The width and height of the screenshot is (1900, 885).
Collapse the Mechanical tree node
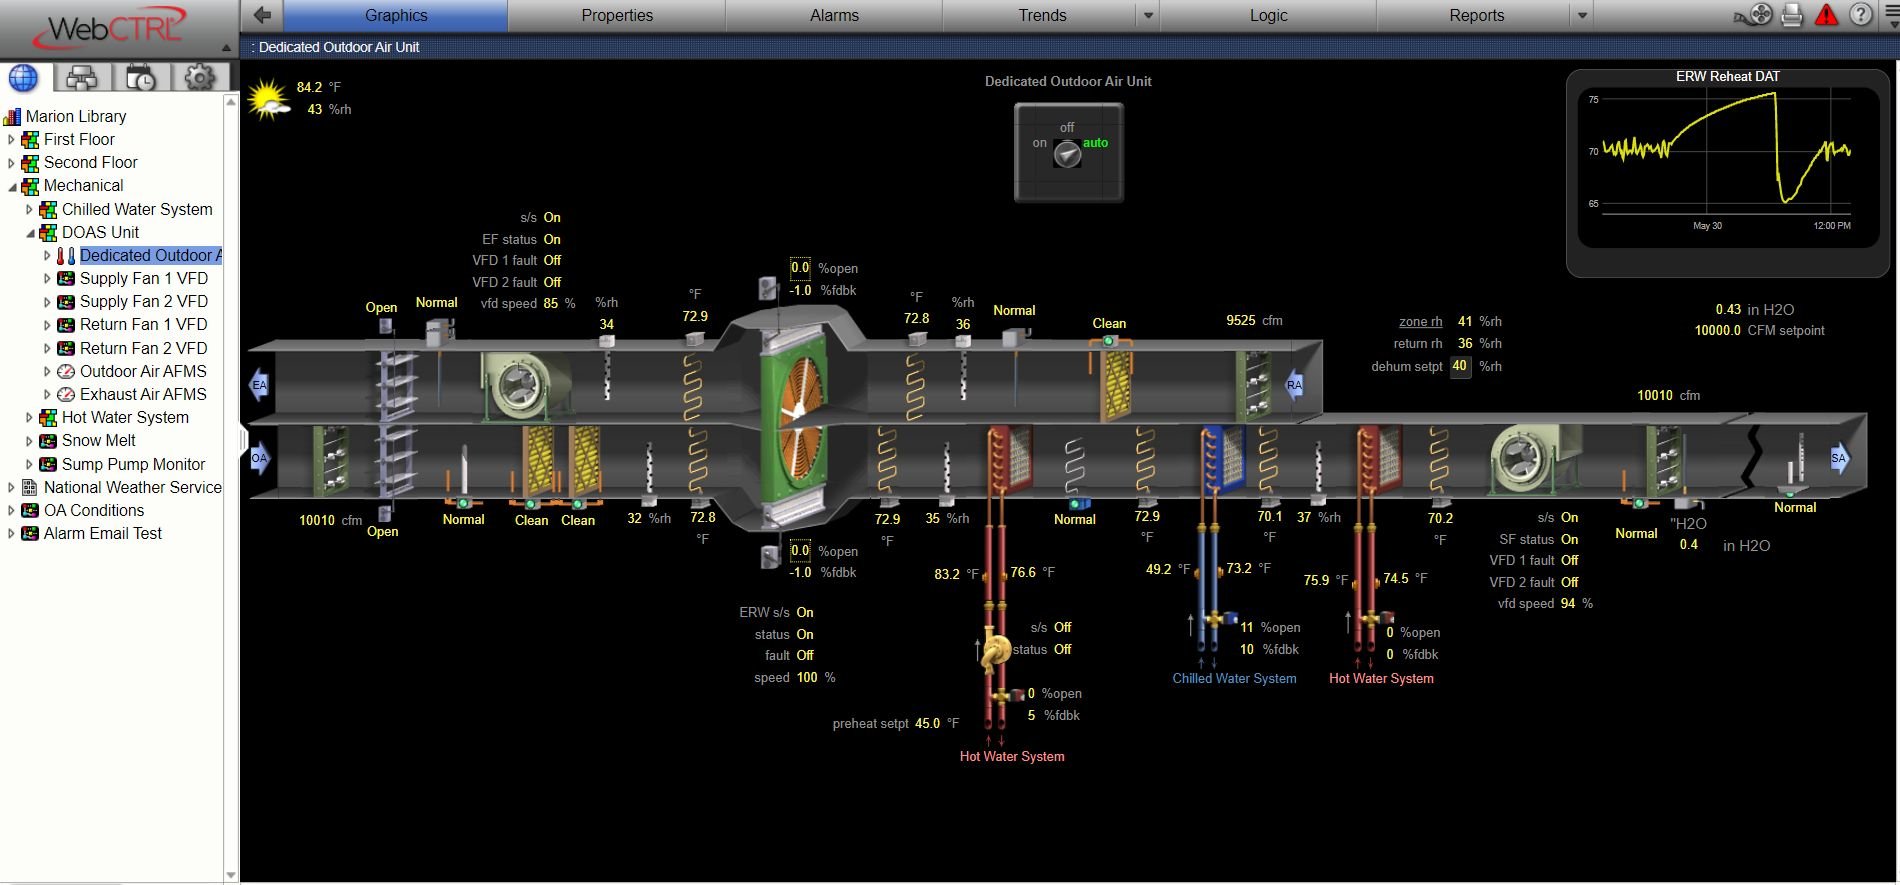tap(11, 186)
